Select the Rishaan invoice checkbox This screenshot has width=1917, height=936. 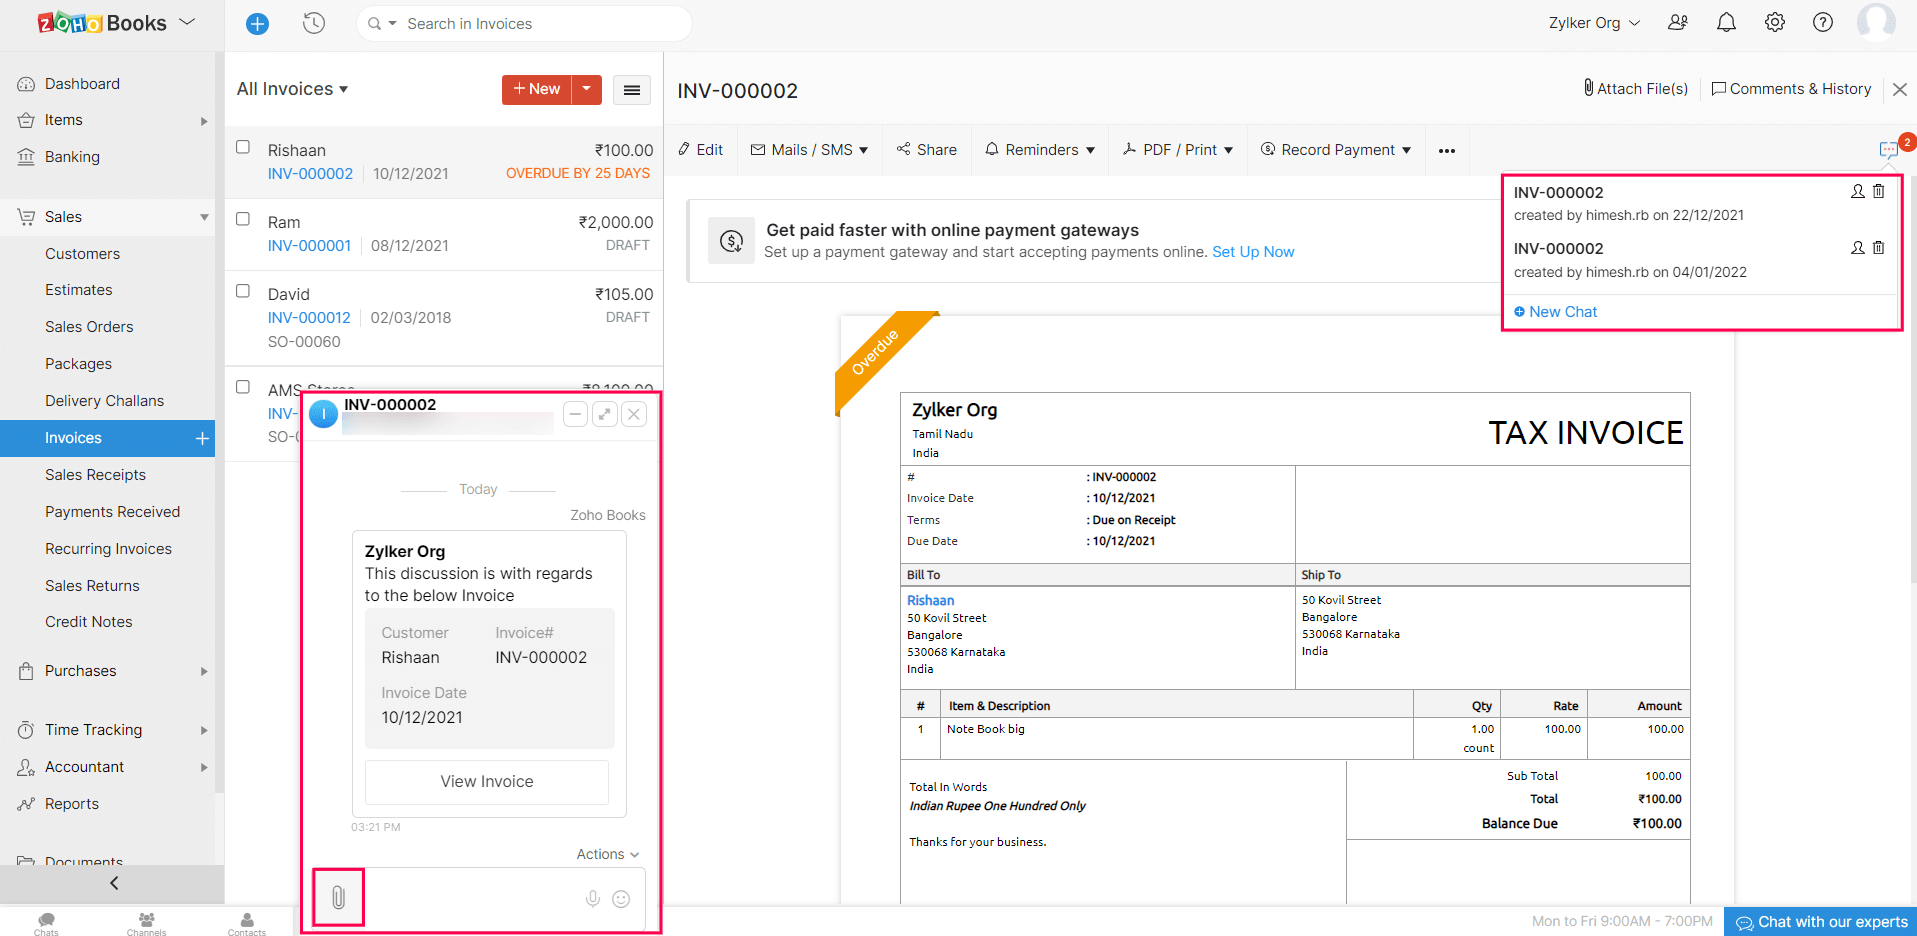[243, 147]
